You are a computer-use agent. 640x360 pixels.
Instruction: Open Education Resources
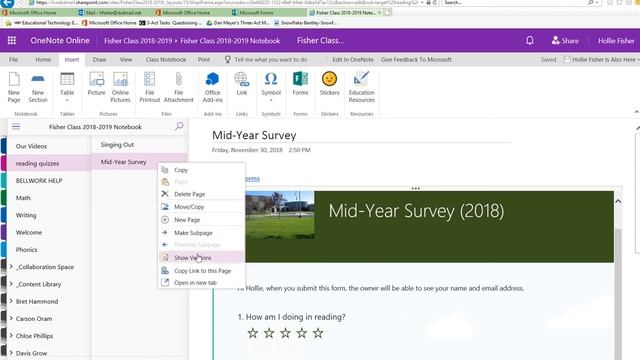click(362, 88)
